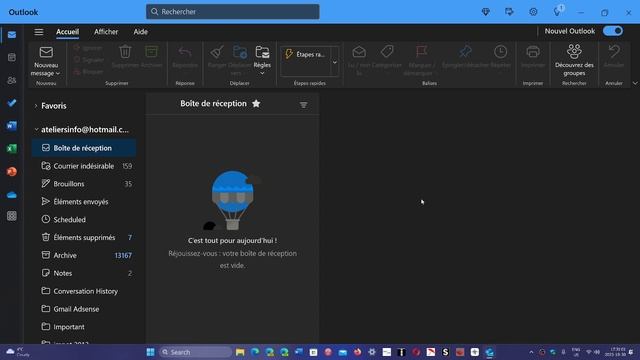This screenshot has height=360, width=640.
Task: Open the Notes folder
Action: click(x=84, y=273)
